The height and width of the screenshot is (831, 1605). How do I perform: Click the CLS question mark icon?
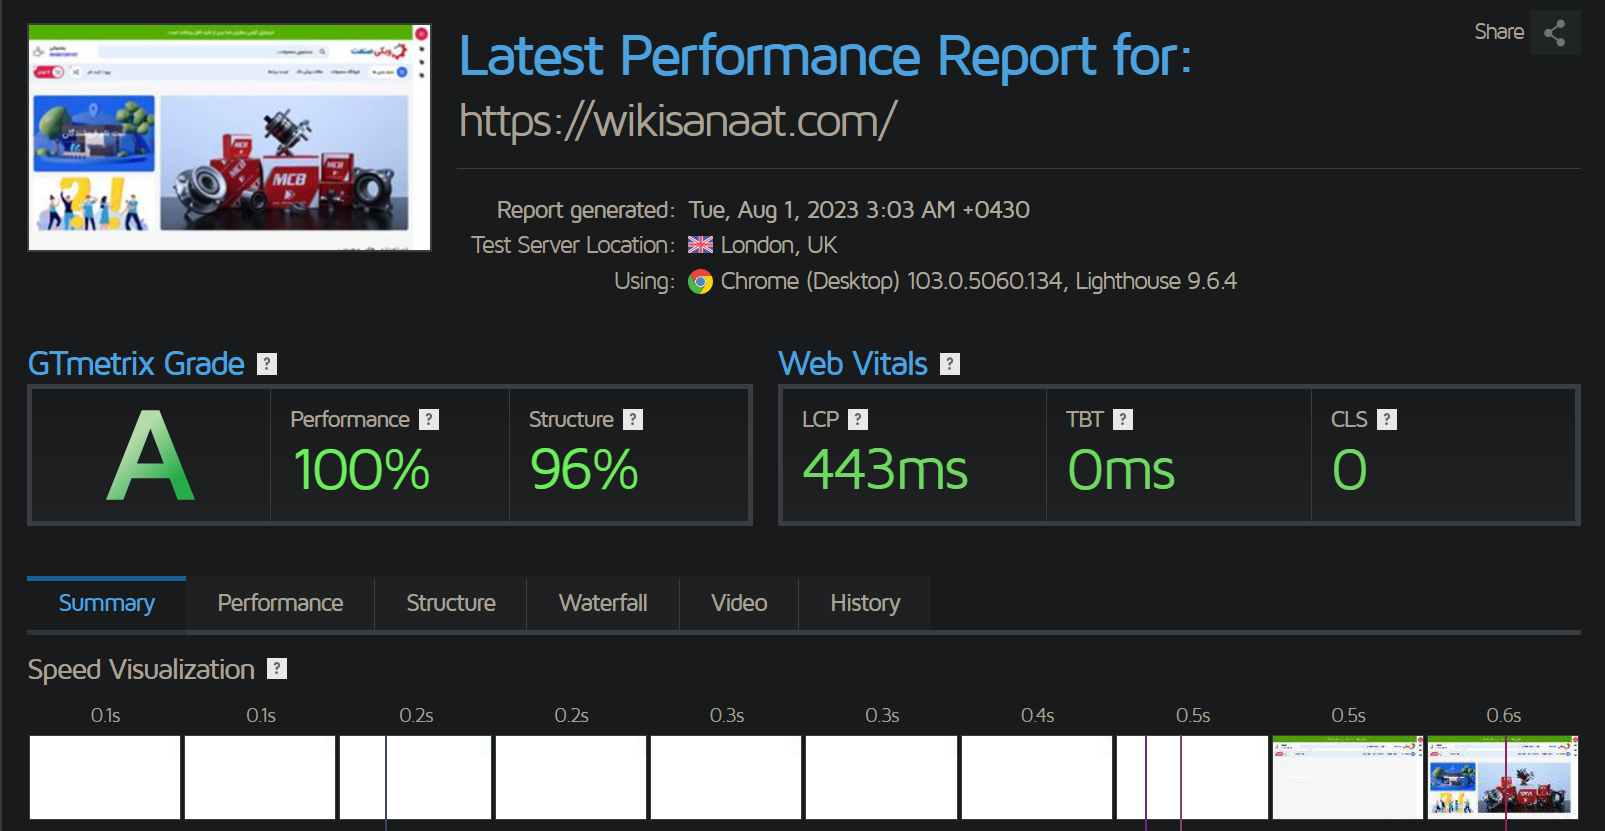pos(1386,420)
